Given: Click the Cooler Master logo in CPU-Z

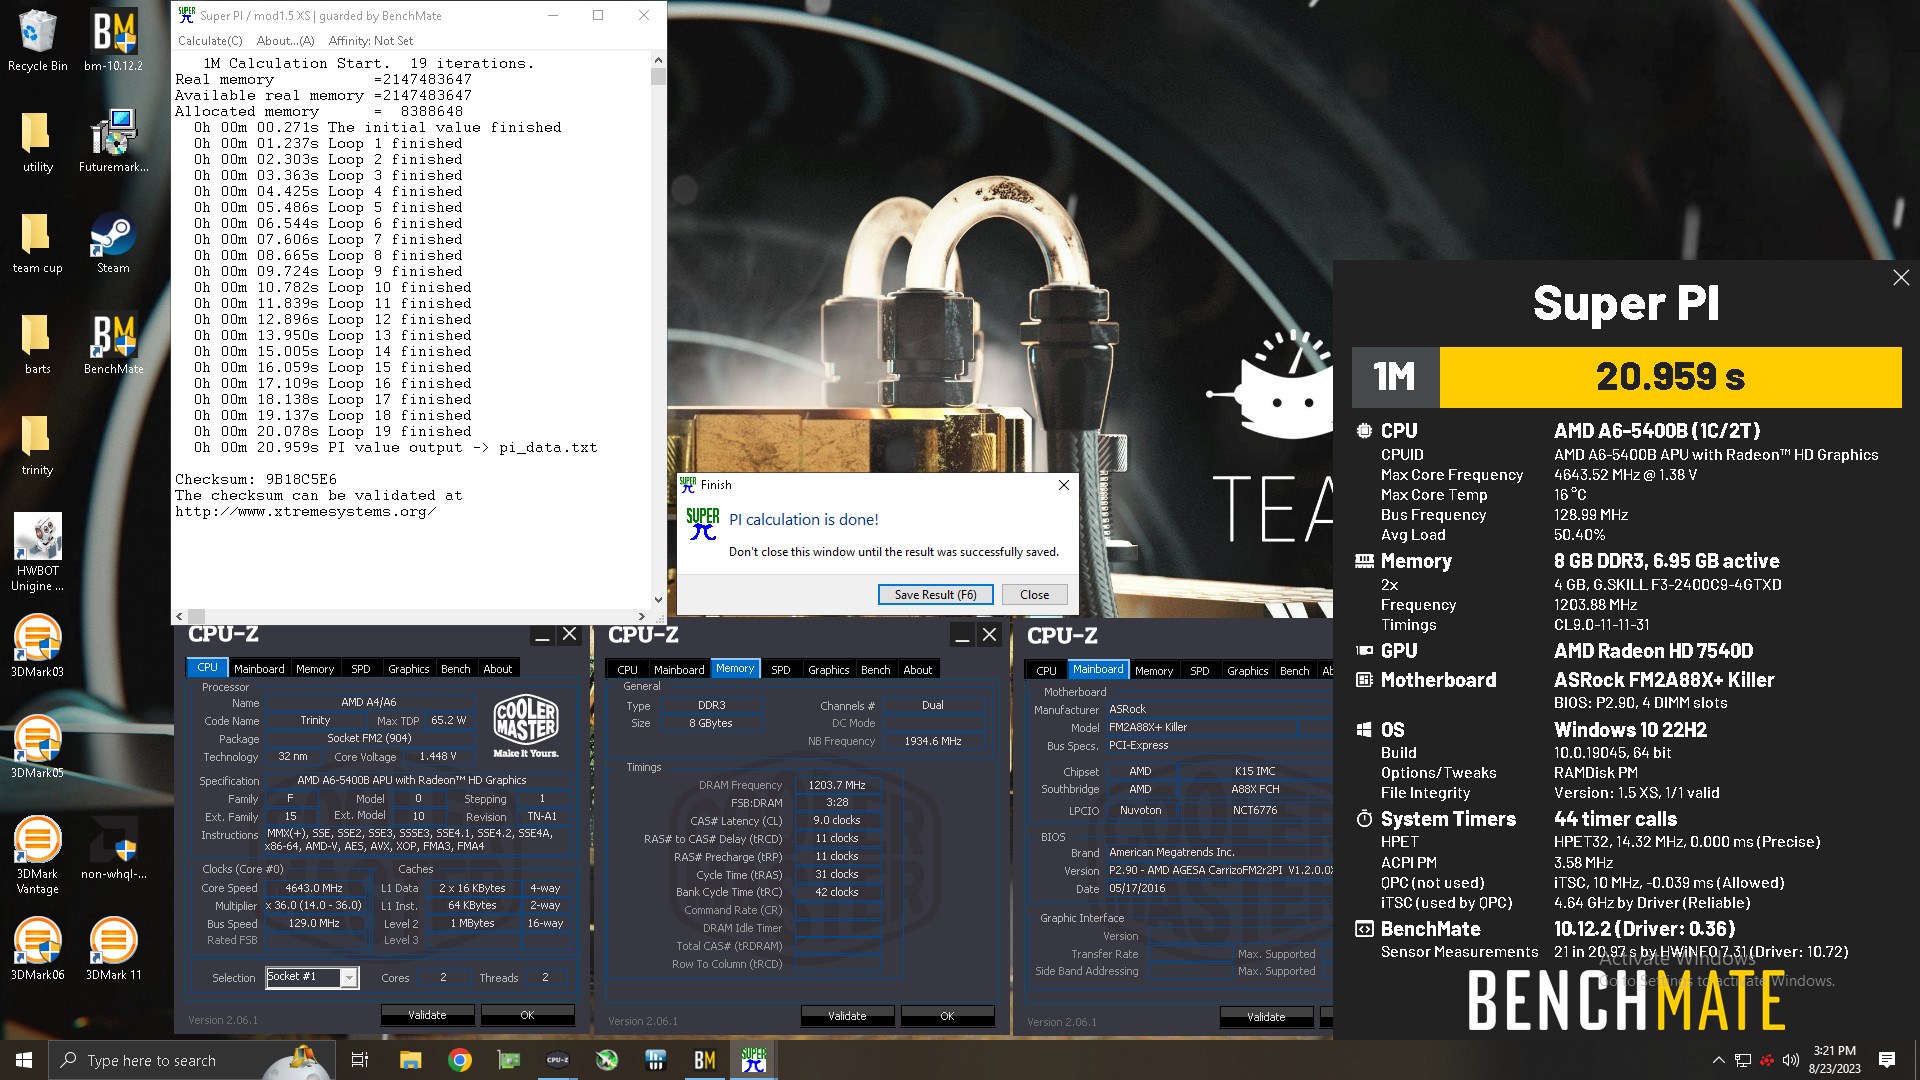Looking at the screenshot, I should tap(526, 726).
